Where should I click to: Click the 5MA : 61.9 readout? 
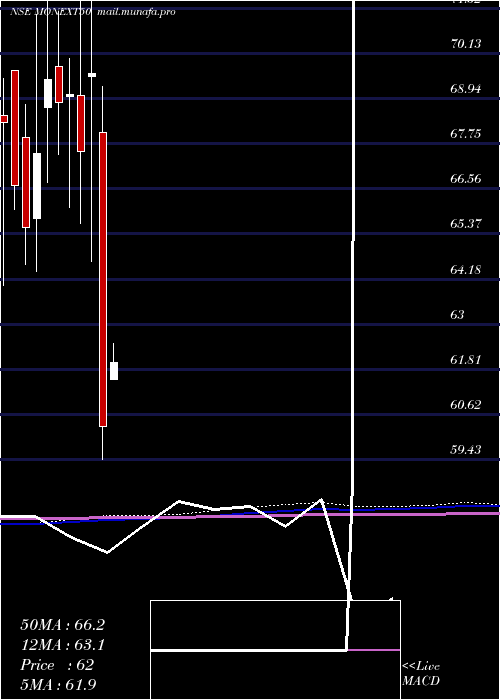[58, 685]
